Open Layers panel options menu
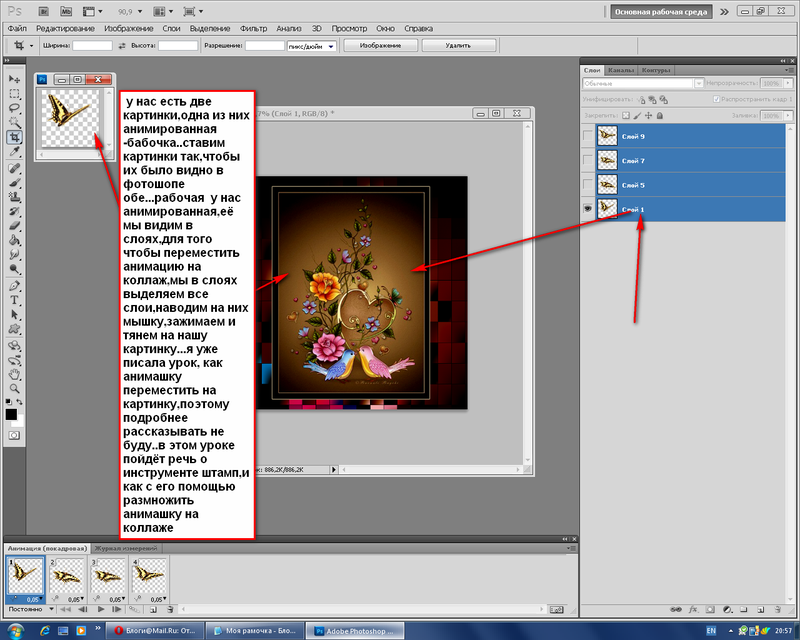Image resolution: width=800 pixels, height=640 pixels. [790, 70]
